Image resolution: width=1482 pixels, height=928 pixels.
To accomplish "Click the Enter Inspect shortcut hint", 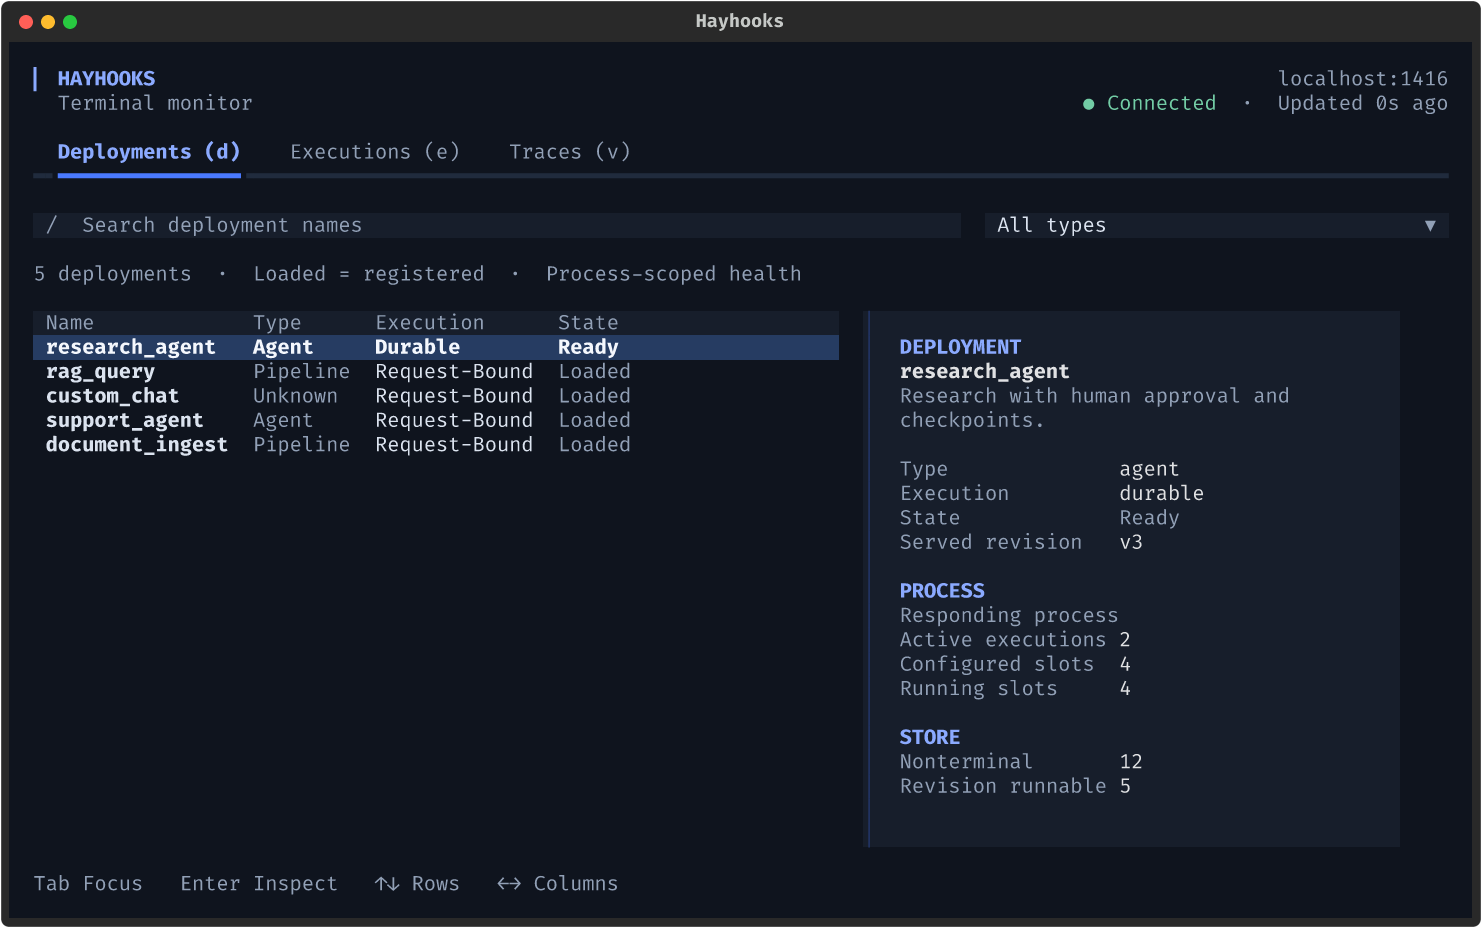I will point(259,884).
